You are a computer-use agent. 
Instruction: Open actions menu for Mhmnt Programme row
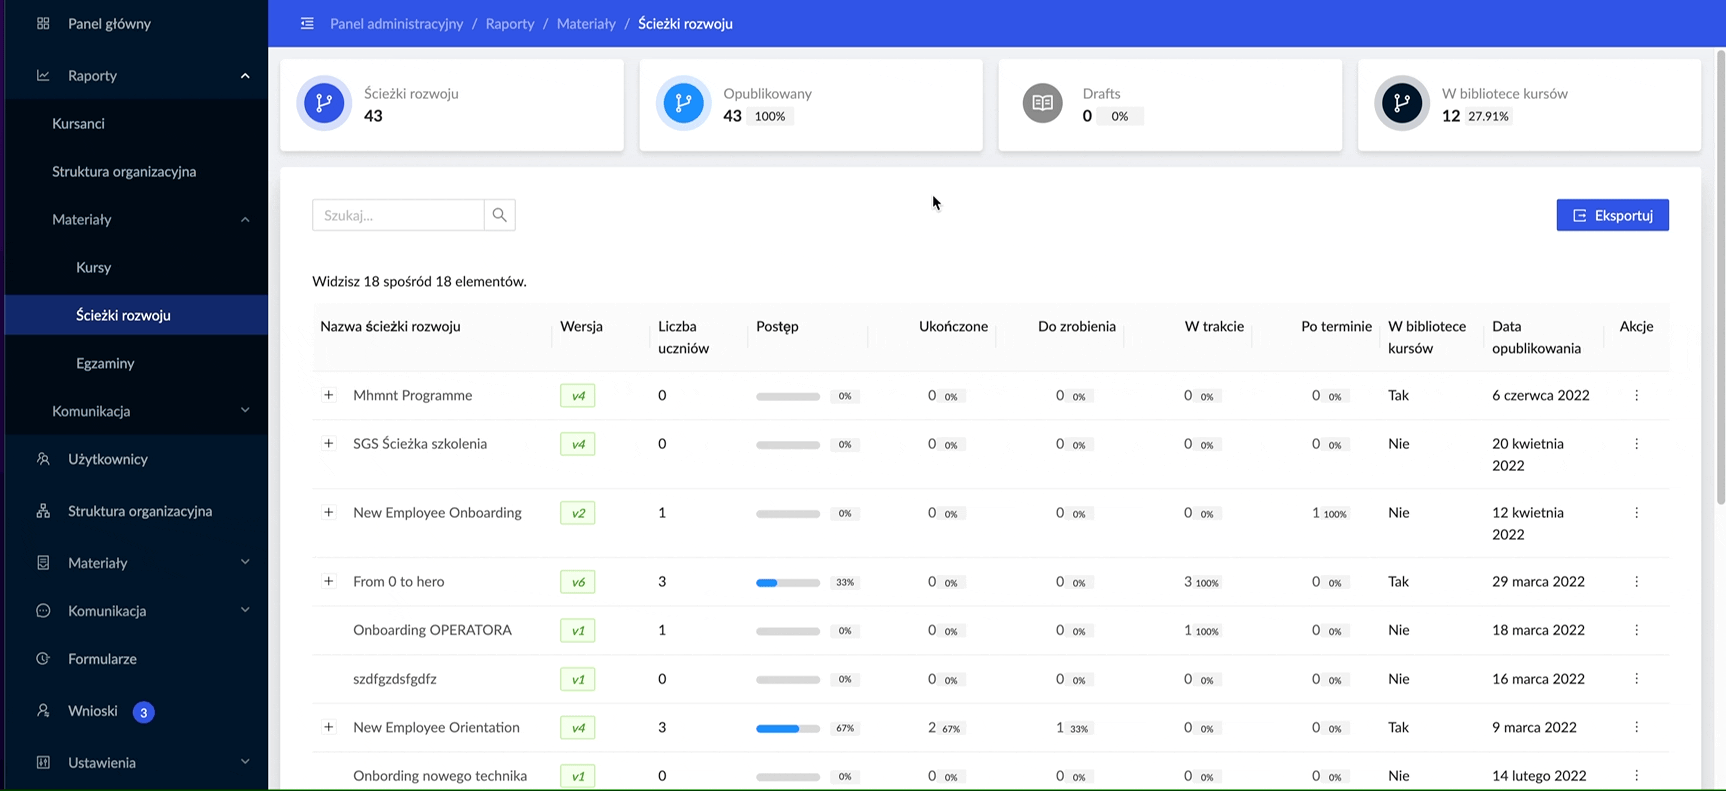[1636, 395]
